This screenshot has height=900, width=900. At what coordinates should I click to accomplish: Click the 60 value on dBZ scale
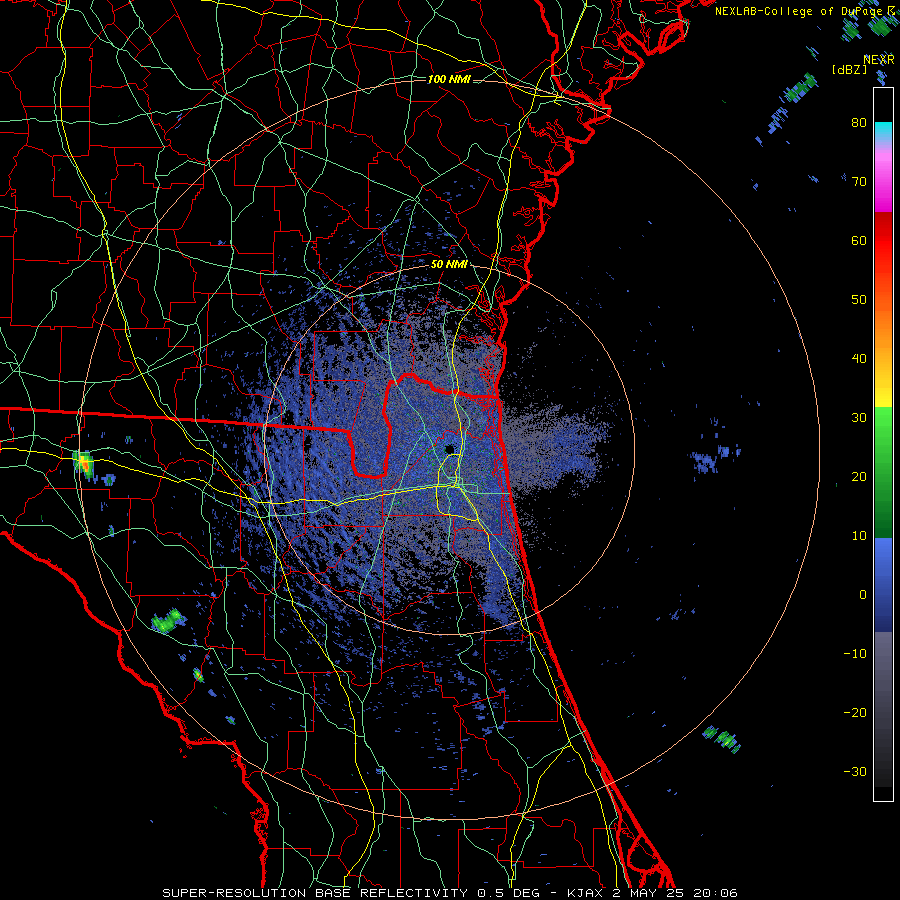pos(859,240)
